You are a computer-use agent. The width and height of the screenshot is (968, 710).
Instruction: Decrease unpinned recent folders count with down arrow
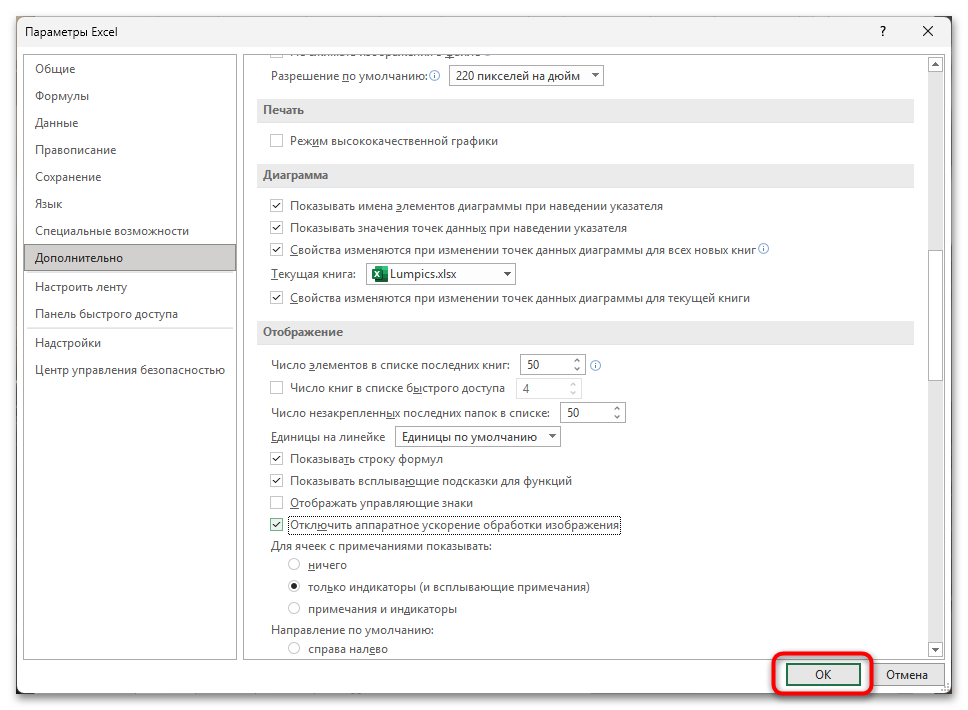(618, 417)
